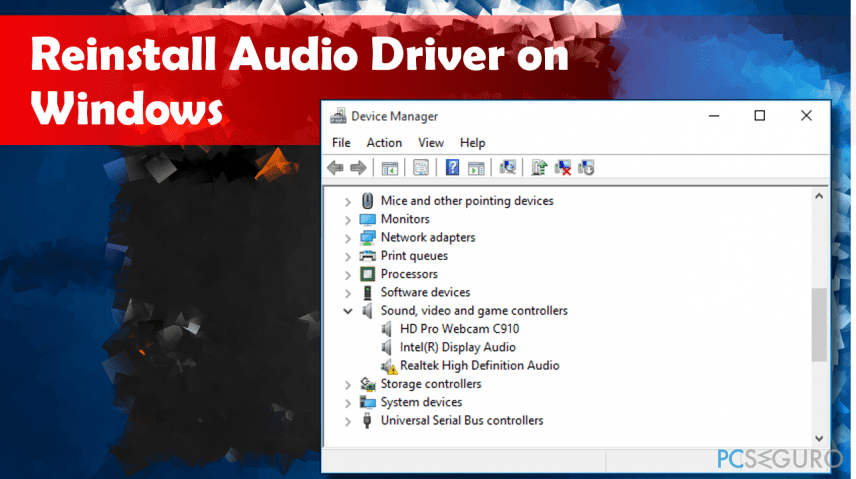This screenshot has height=479, width=856.
Task: Minimize the Device Manager window
Action: pyautogui.click(x=714, y=116)
